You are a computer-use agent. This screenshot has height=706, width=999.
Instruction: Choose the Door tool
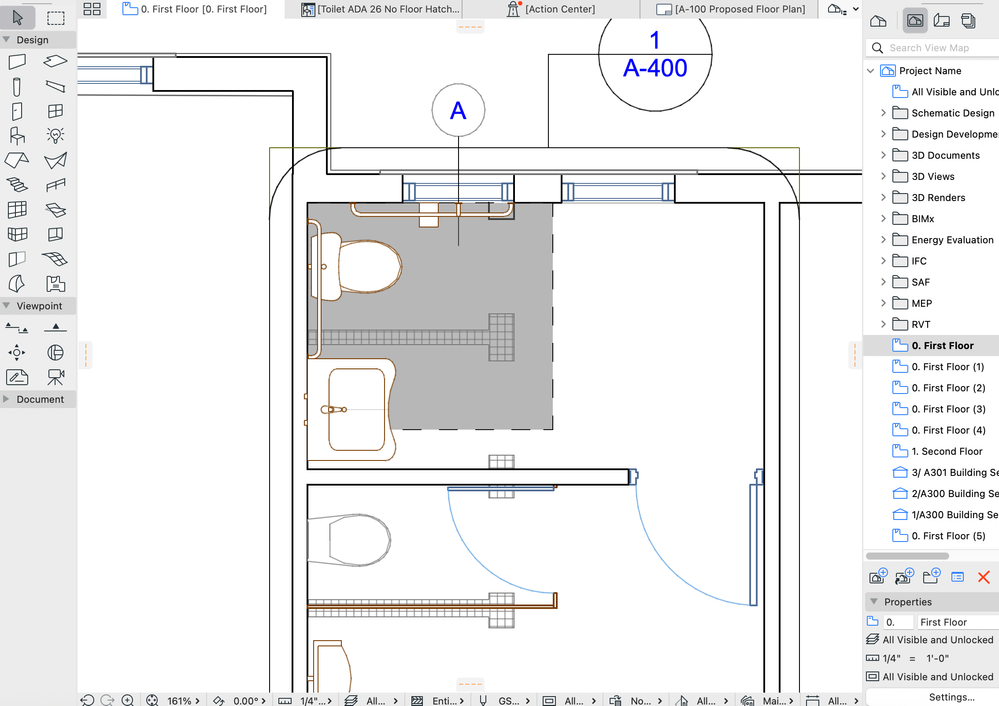click(17, 111)
